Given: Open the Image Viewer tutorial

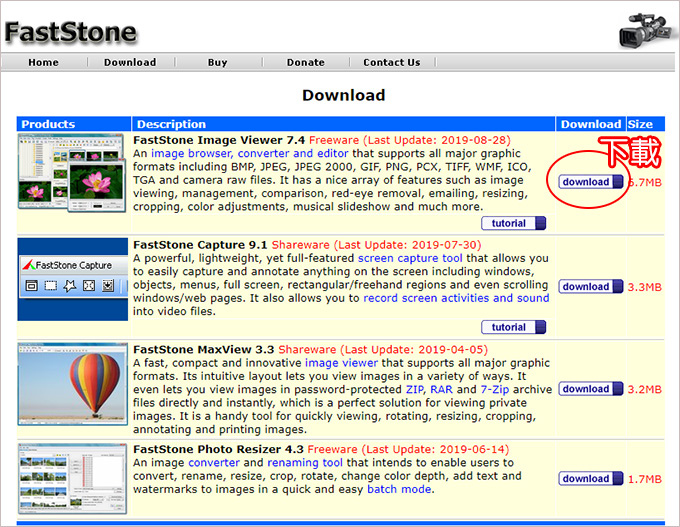Looking at the screenshot, I should click(x=513, y=223).
